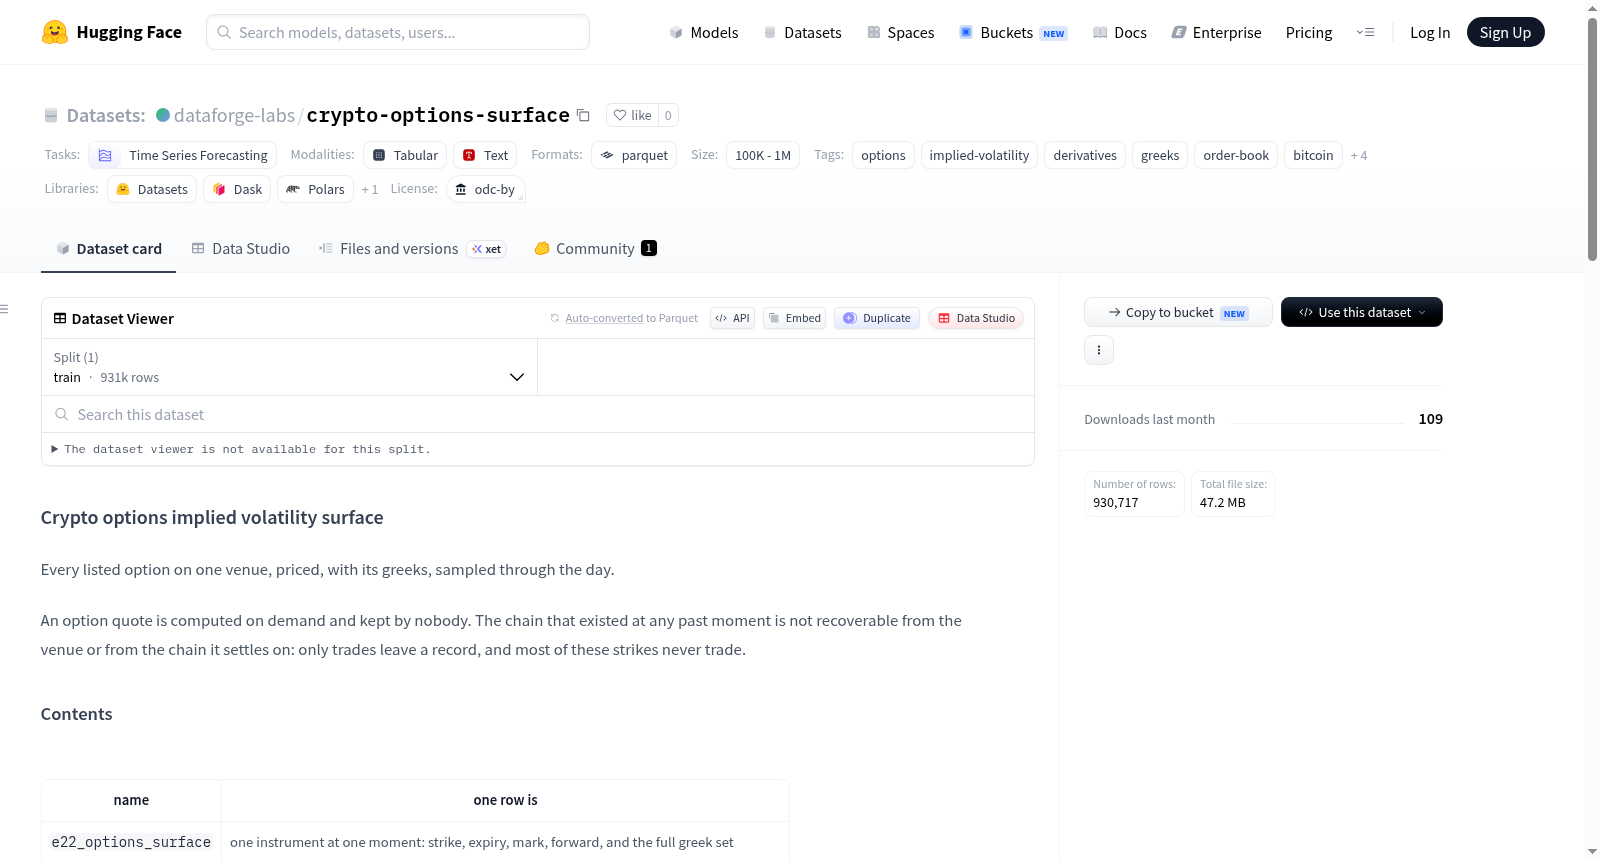Click the heart like button
1600x861 pixels.
pos(632,115)
